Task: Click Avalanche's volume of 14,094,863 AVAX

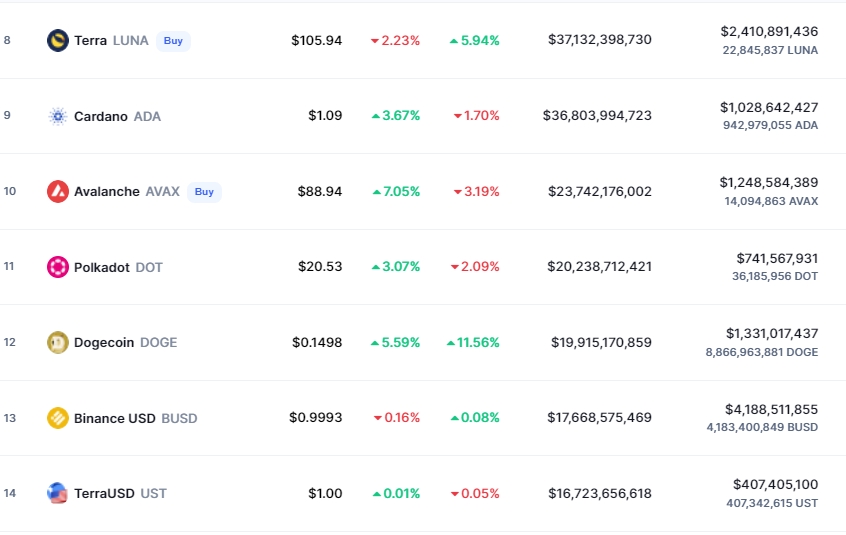Action: click(x=770, y=201)
